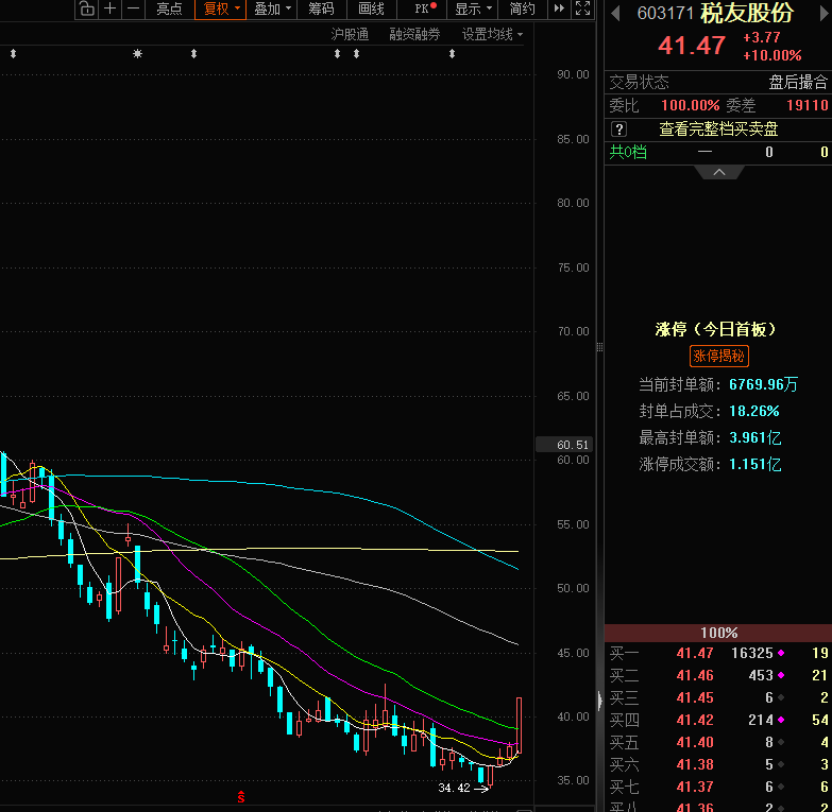This screenshot has height=812, width=832.
Task: Click the 委差 value 19110
Action: pyautogui.click(x=807, y=105)
